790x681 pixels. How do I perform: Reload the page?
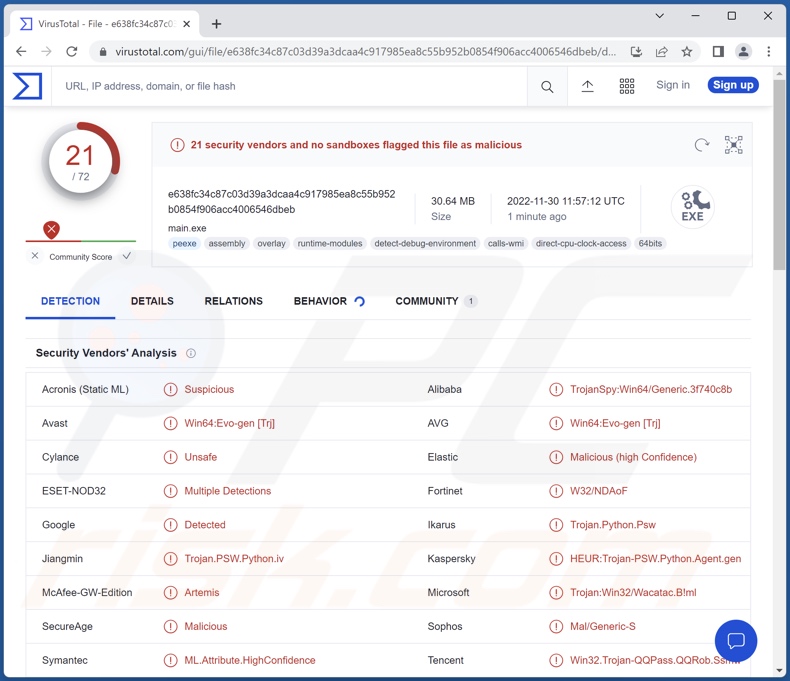pyautogui.click(x=72, y=51)
